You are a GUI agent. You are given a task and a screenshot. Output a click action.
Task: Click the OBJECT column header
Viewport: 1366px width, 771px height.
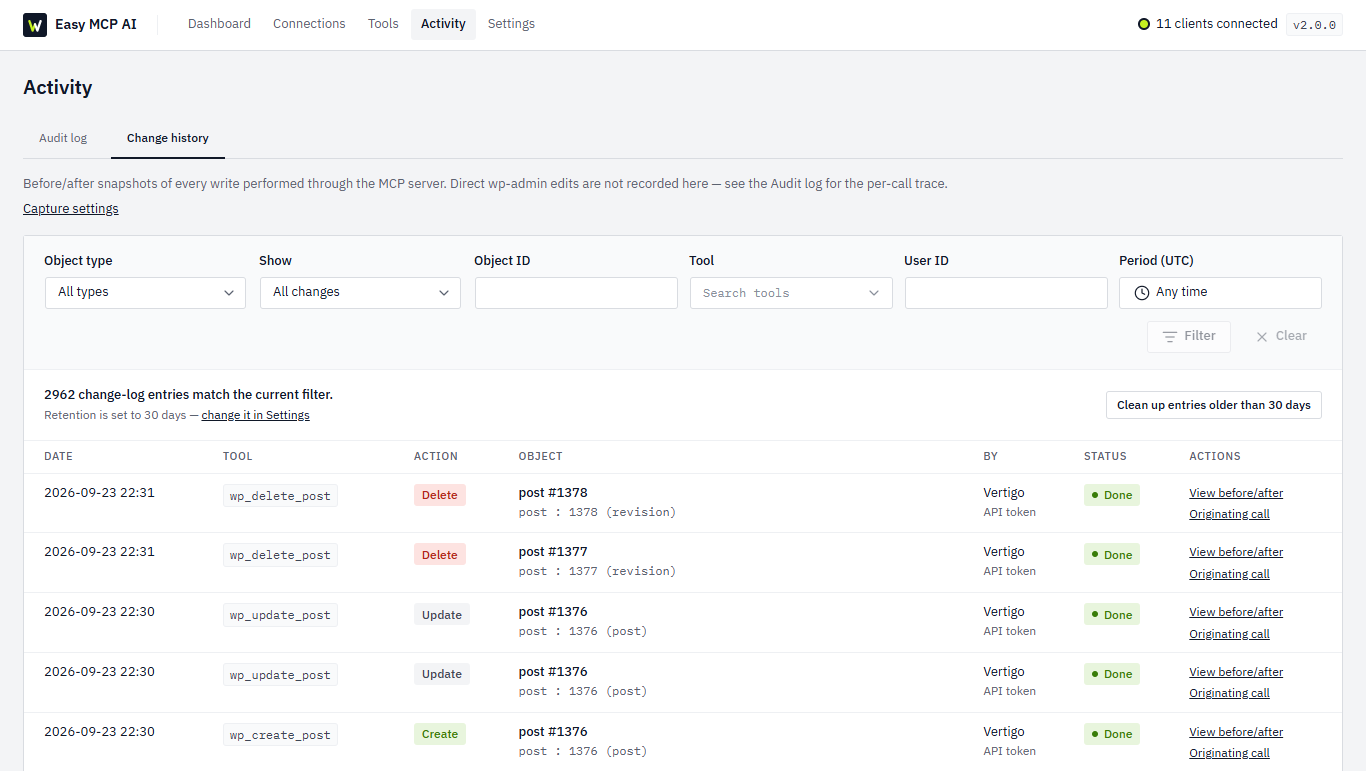pos(541,456)
